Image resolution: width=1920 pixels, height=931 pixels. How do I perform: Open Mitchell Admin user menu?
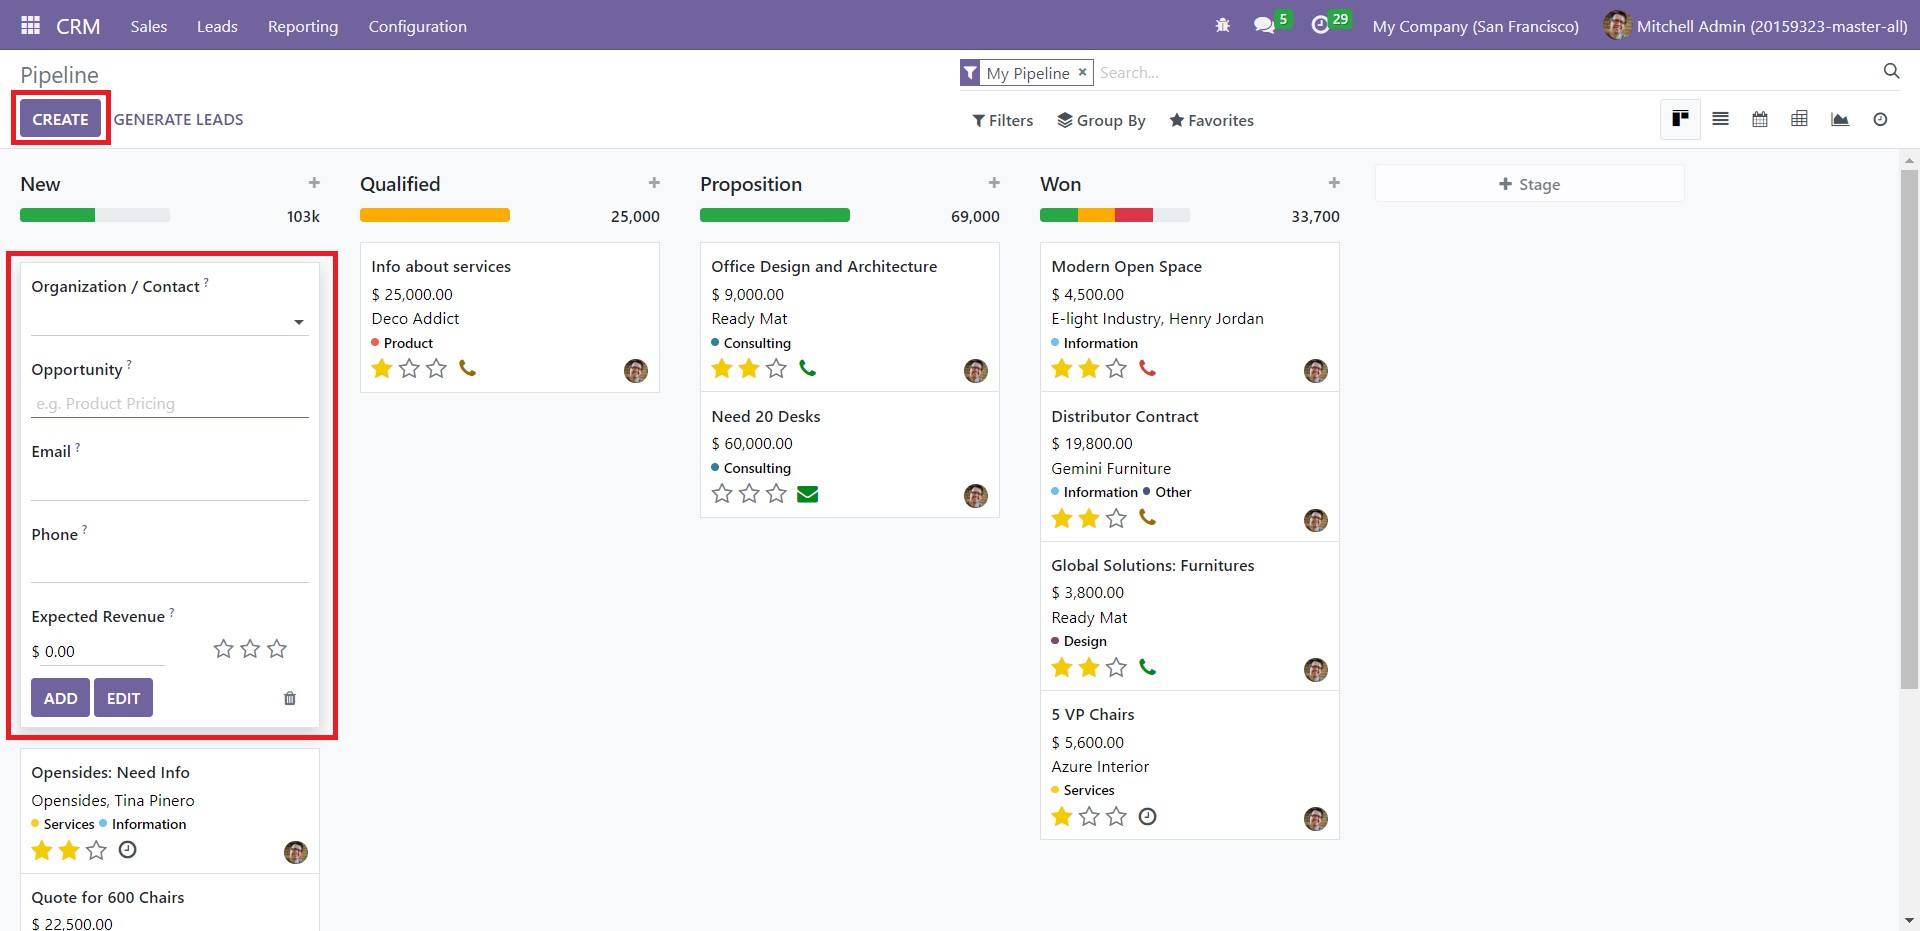tap(1756, 26)
